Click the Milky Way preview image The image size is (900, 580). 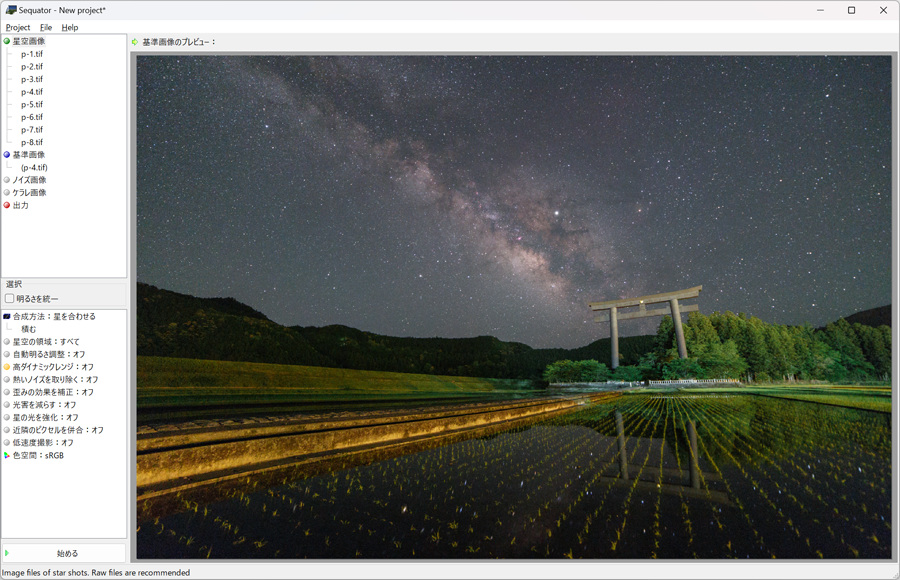(x=513, y=306)
